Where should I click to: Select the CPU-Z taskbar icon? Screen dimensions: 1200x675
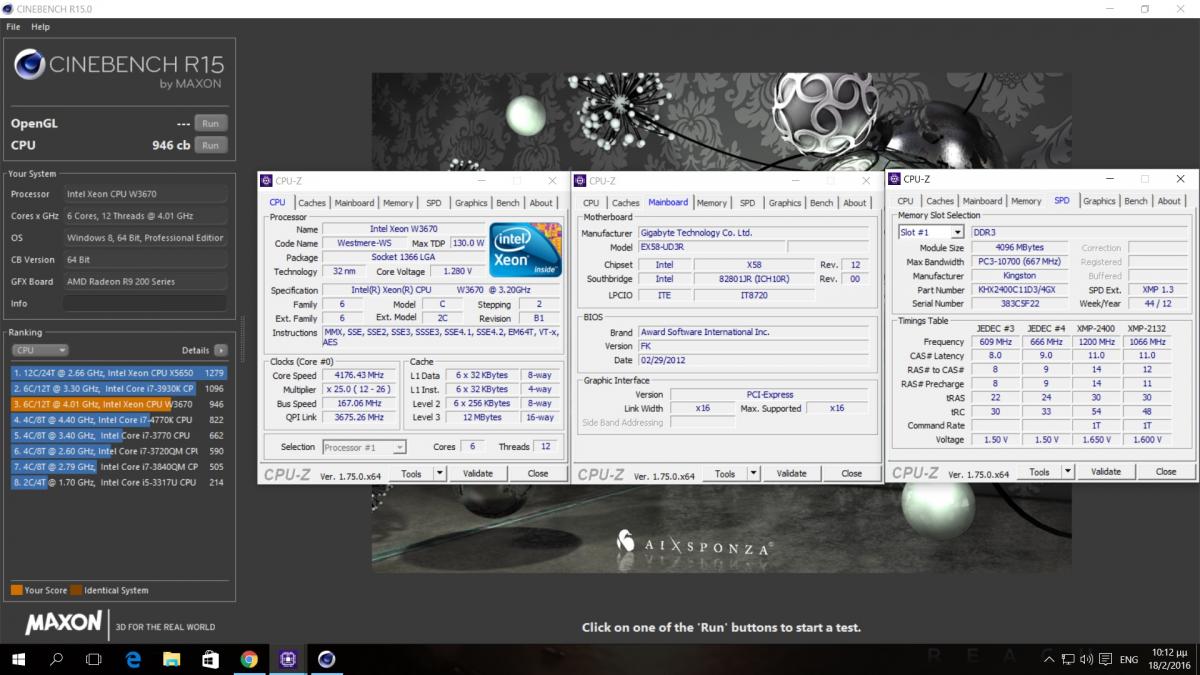[x=287, y=659]
